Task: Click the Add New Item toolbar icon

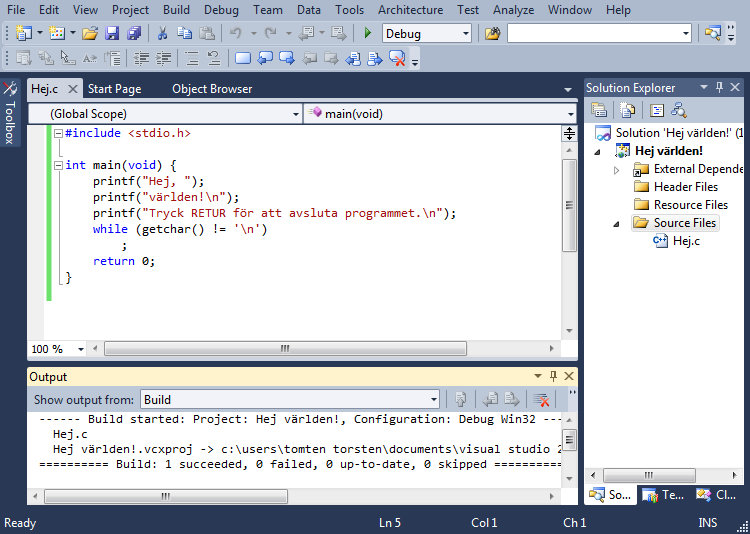Action: [x=57, y=33]
